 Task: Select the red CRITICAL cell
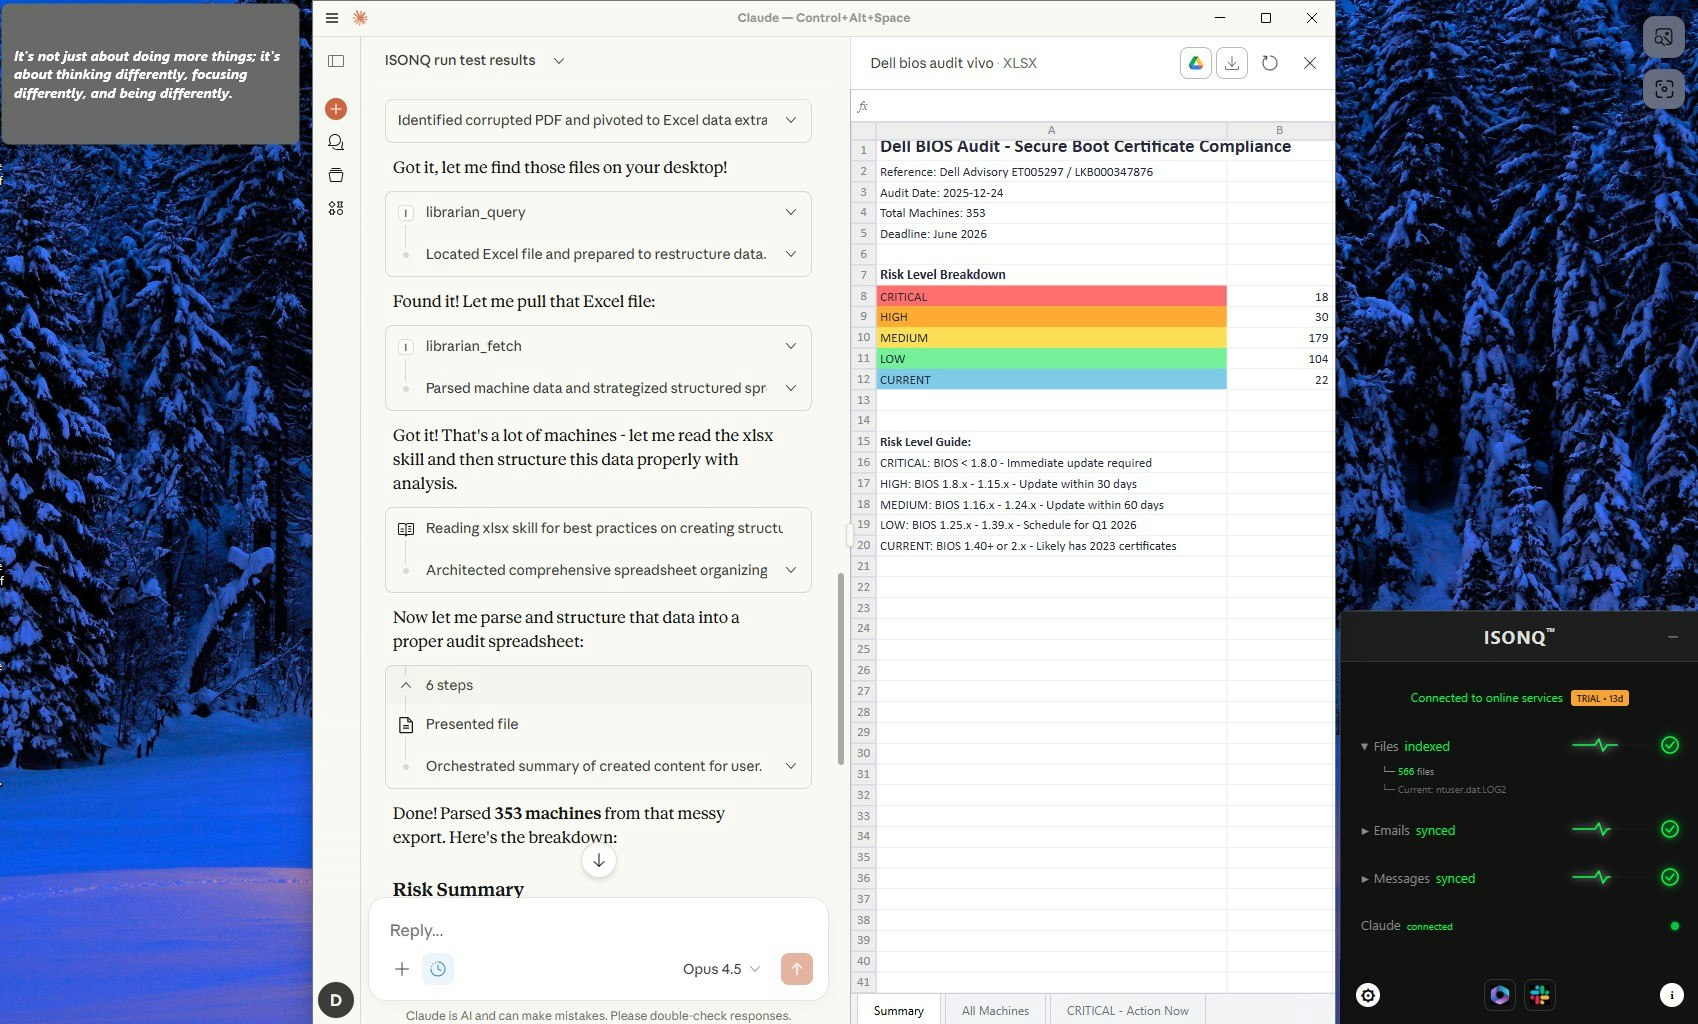click(x=1051, y=296)
